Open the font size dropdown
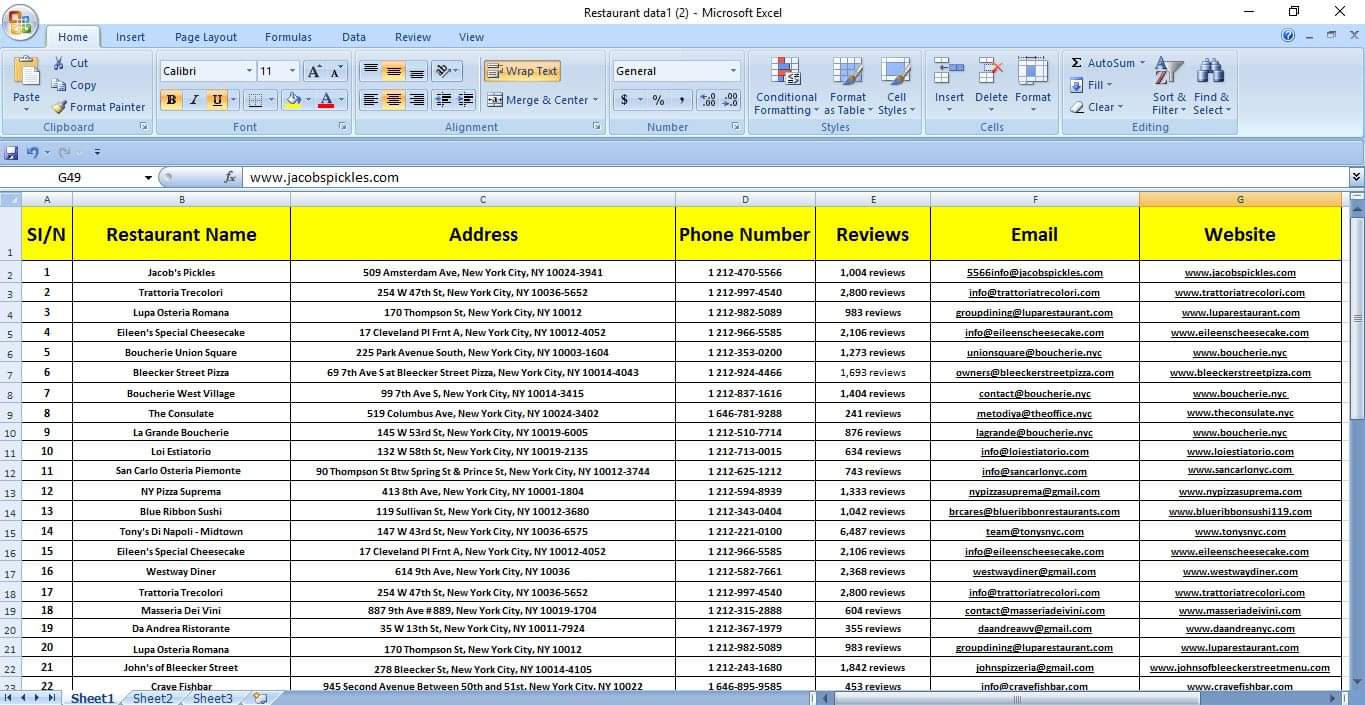1365x705 pixels. (x=292, y=71)
